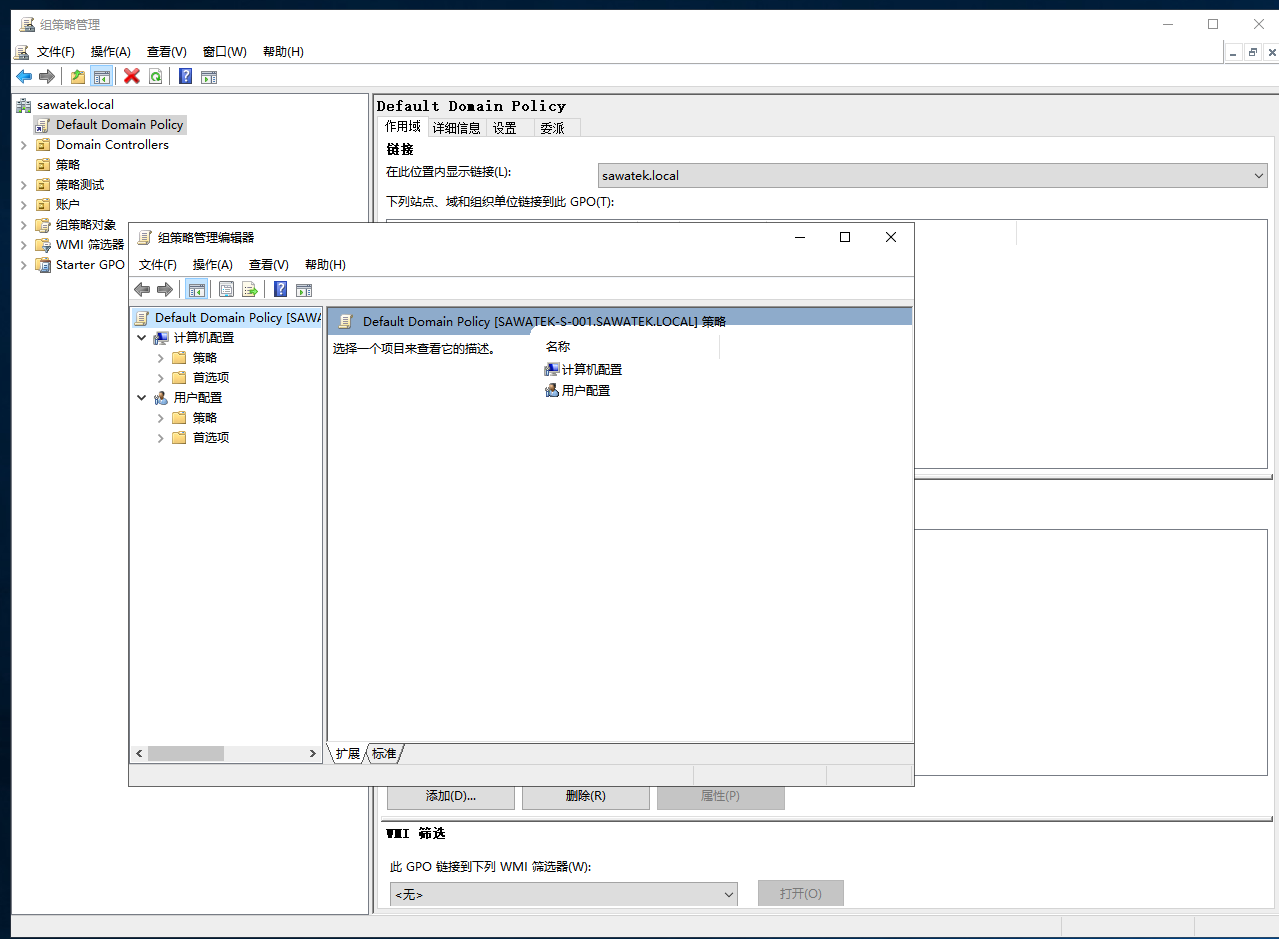
Task: Click the export list icon in editor toolbar
Action: (250, 289)
